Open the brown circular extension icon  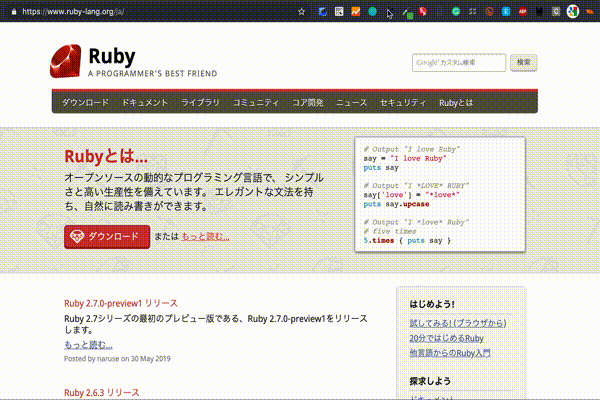pos(489,11)
